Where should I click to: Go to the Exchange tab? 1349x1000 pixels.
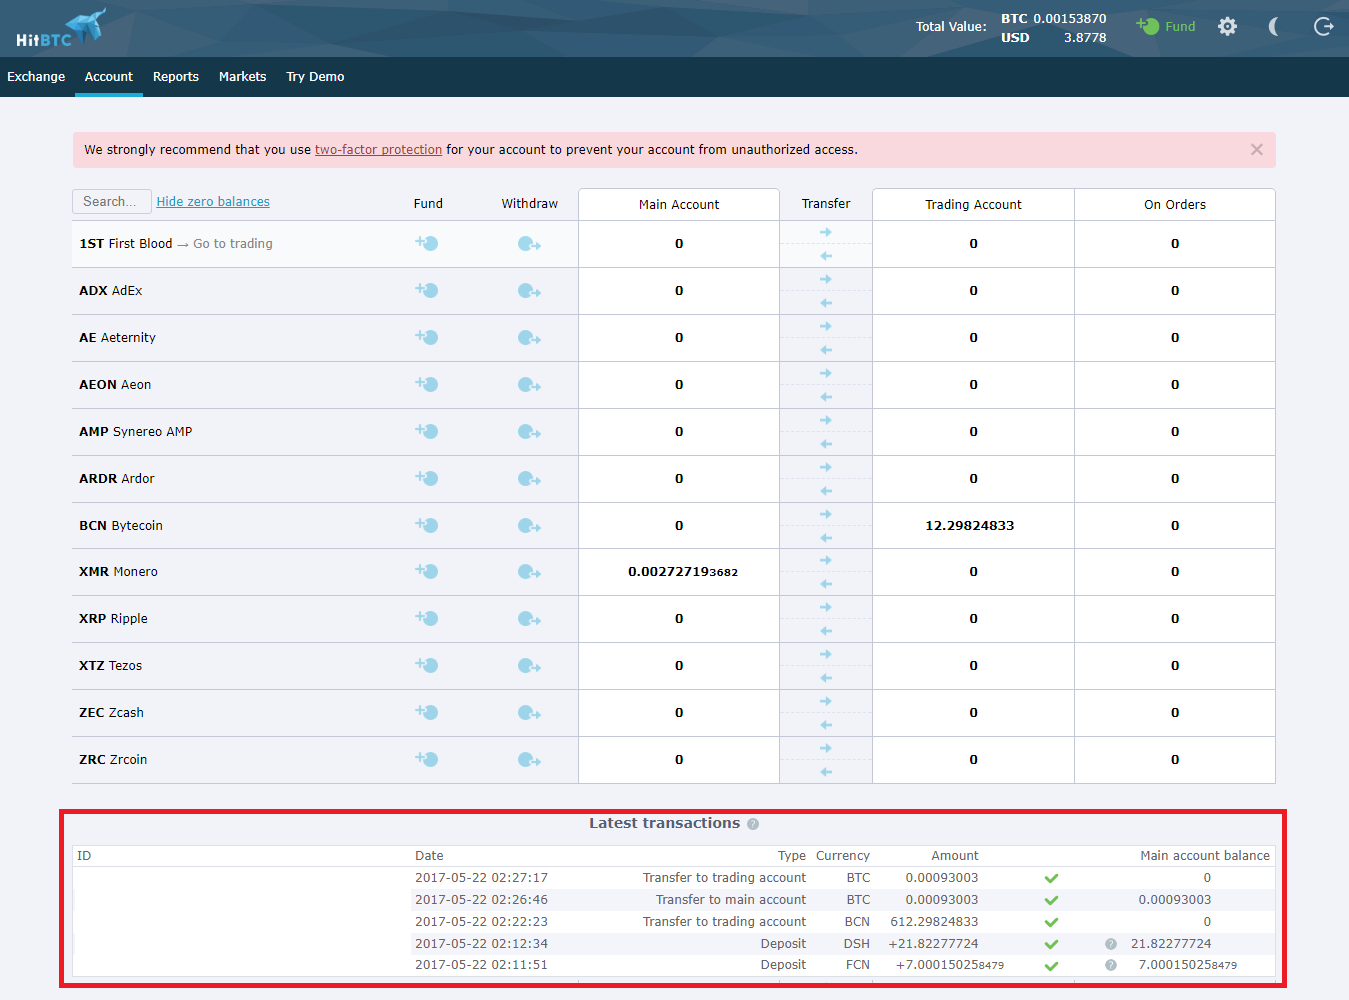[x=36, y=77]
